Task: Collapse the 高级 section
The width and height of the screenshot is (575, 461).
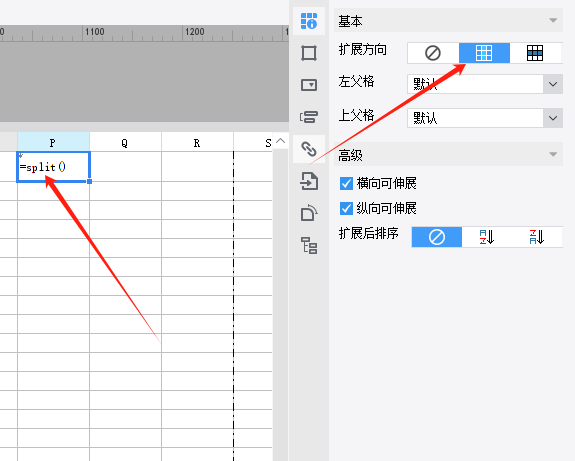Action: pos(553,154)
